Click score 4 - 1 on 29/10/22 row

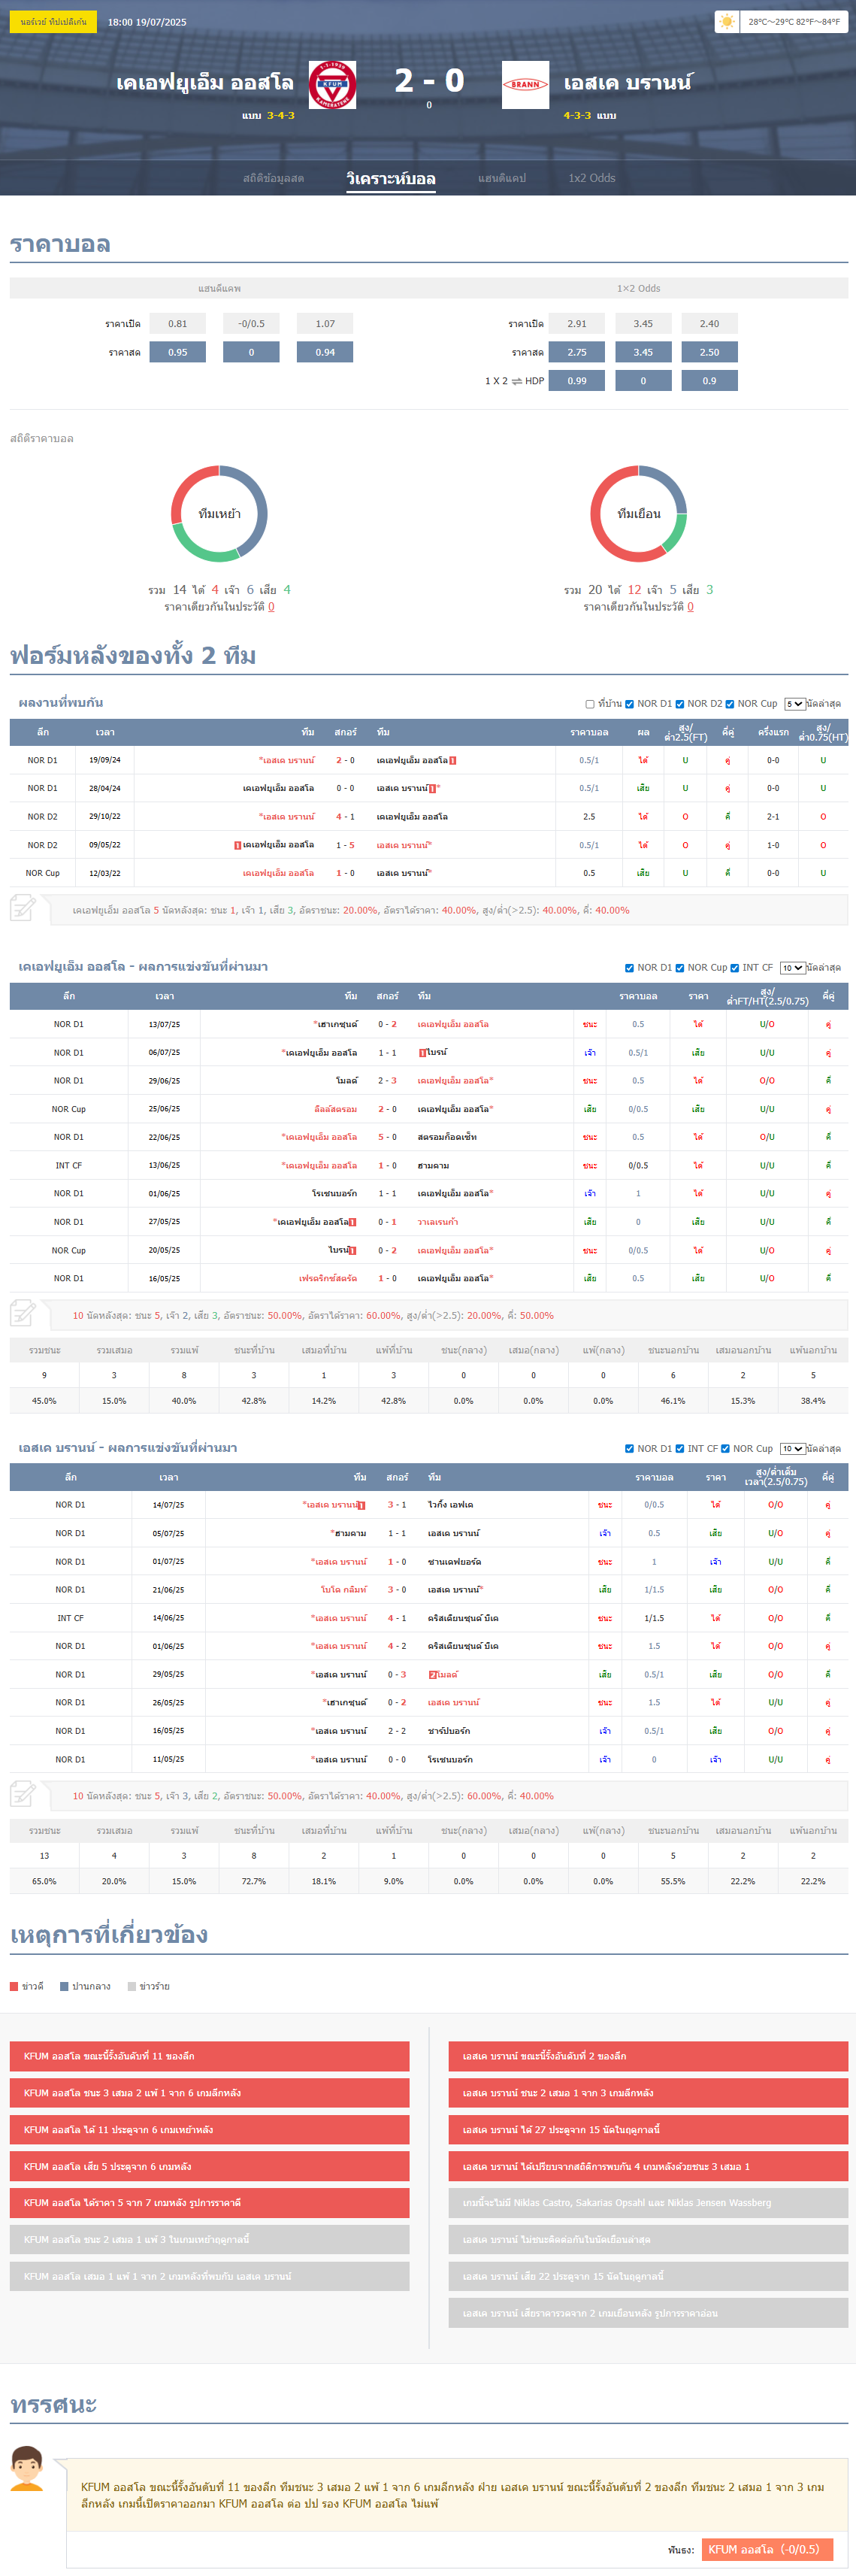pyautogui.click(x=345, y=817)
